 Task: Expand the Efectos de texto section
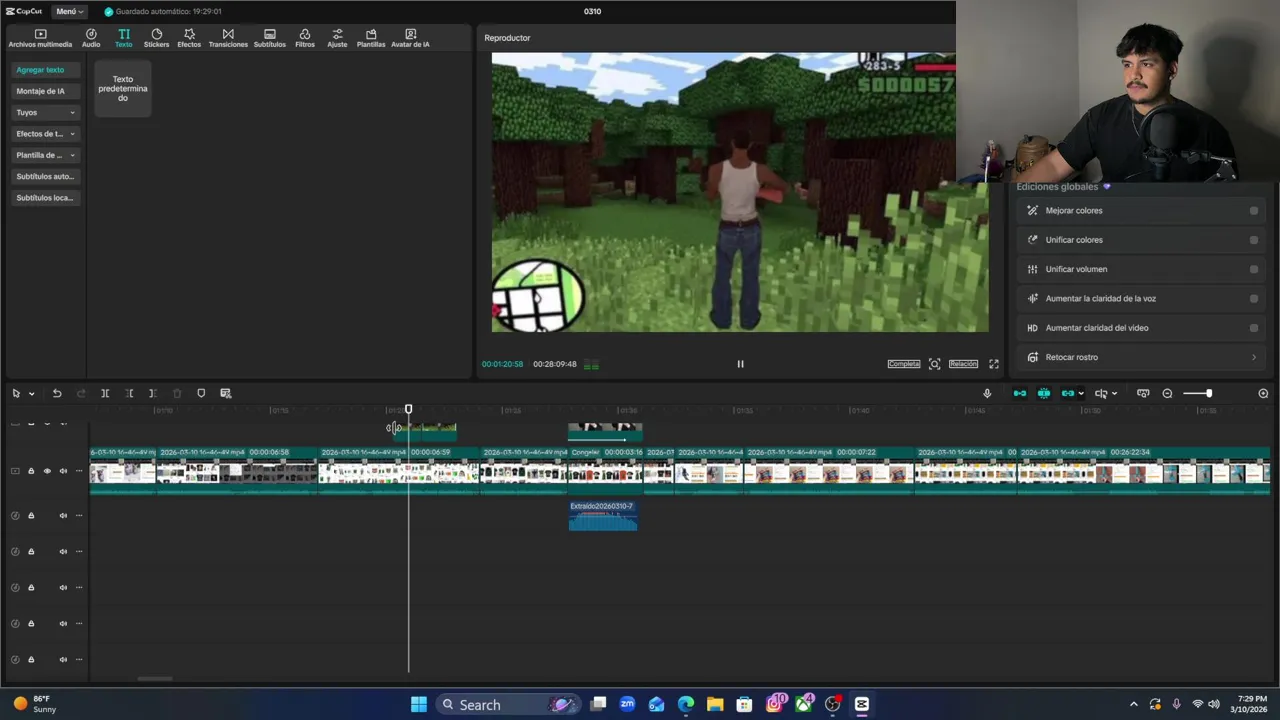coord(45,134)
